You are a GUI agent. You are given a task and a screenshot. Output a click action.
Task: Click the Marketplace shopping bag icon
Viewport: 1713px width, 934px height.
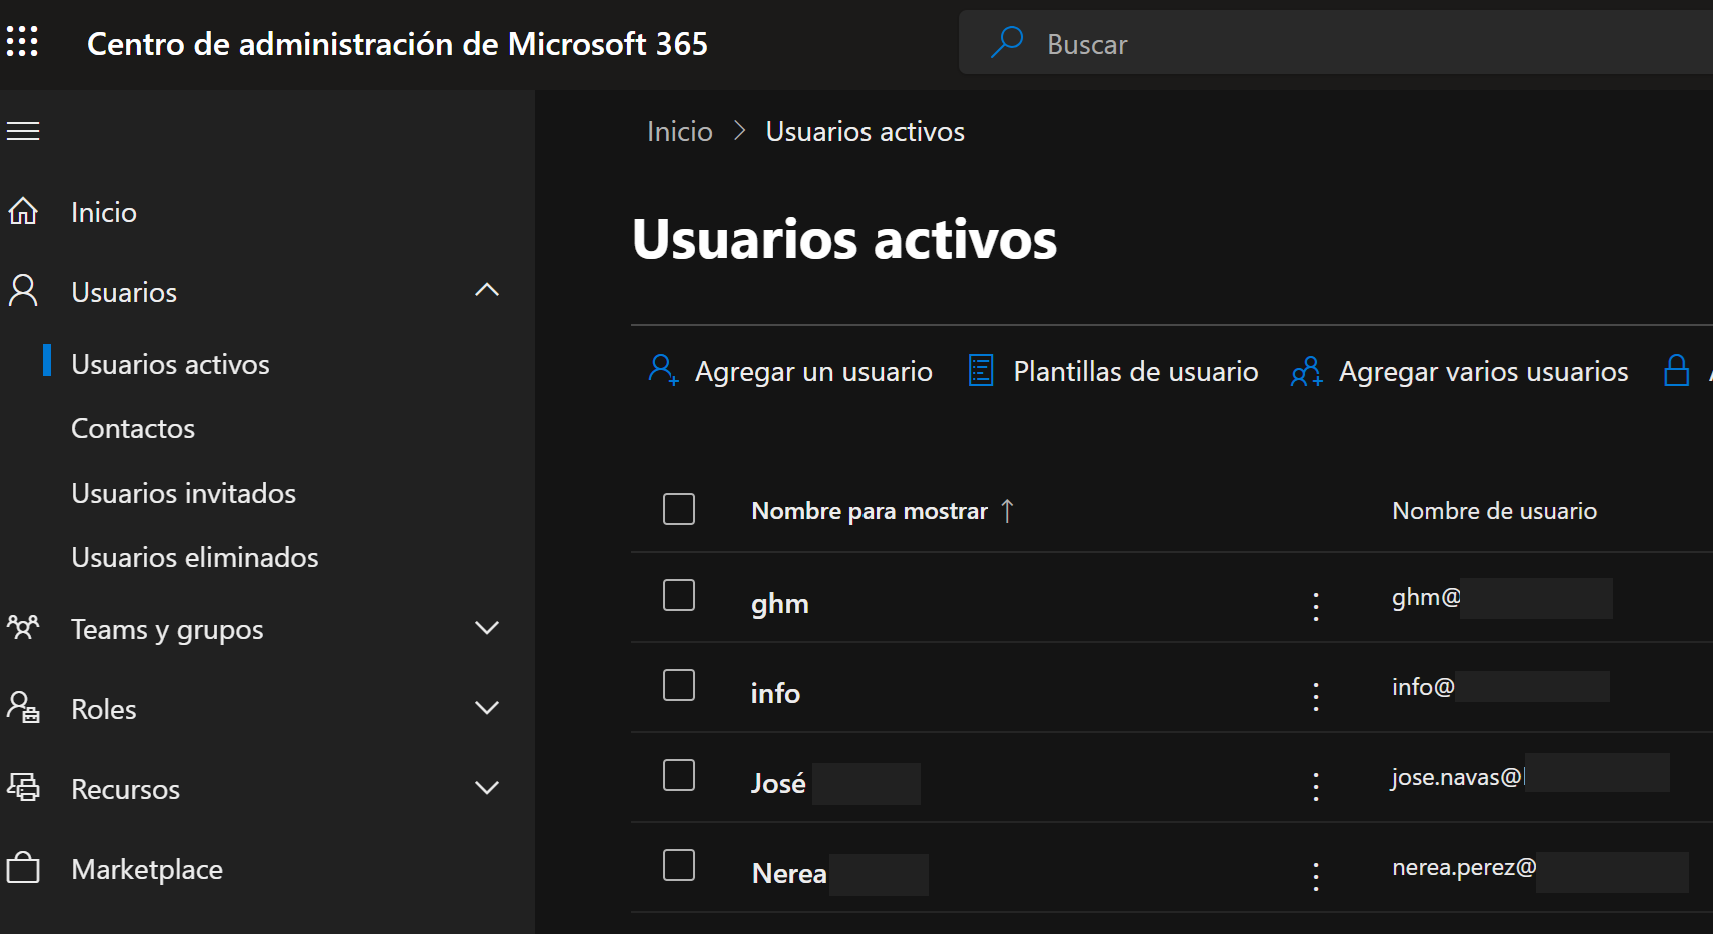pyautogui.click(x=23, y=868)
